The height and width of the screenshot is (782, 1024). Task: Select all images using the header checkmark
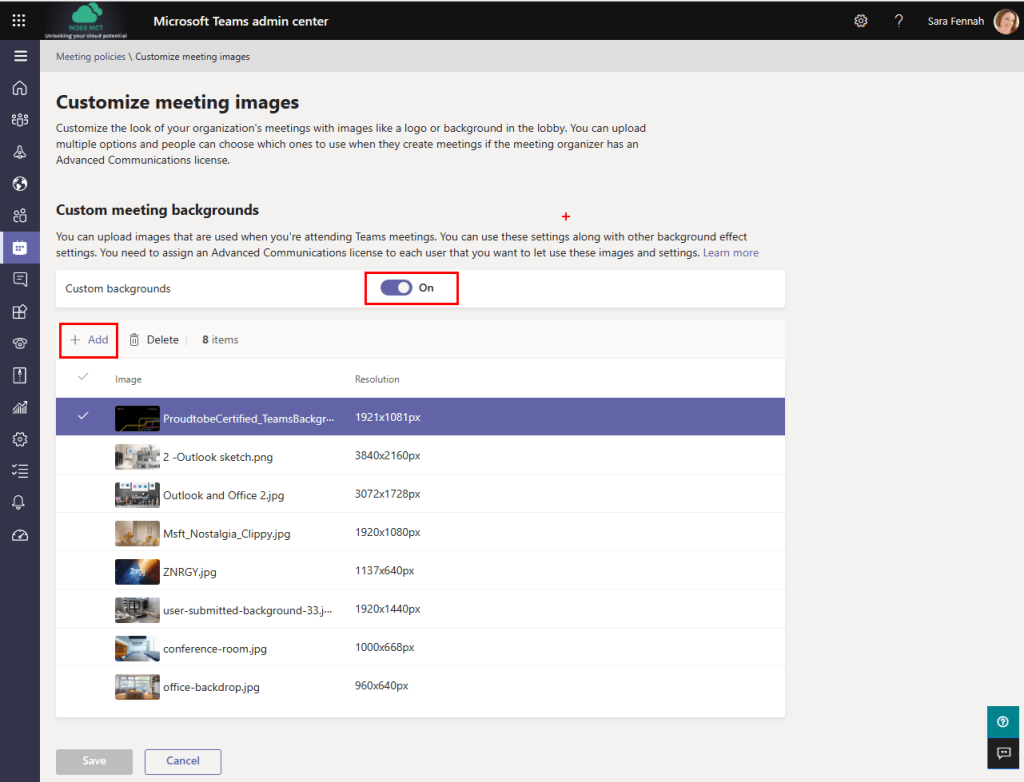(83, 375)
